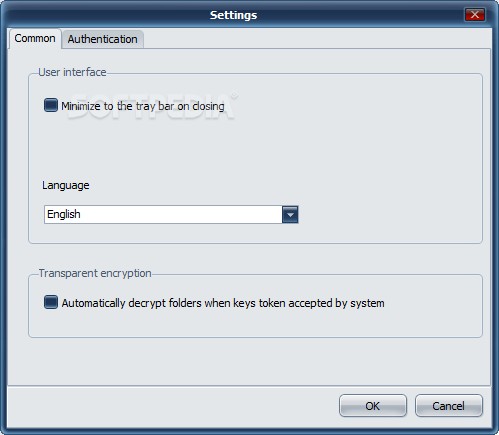Confirm settings with the OK button

tap(373, 406)
